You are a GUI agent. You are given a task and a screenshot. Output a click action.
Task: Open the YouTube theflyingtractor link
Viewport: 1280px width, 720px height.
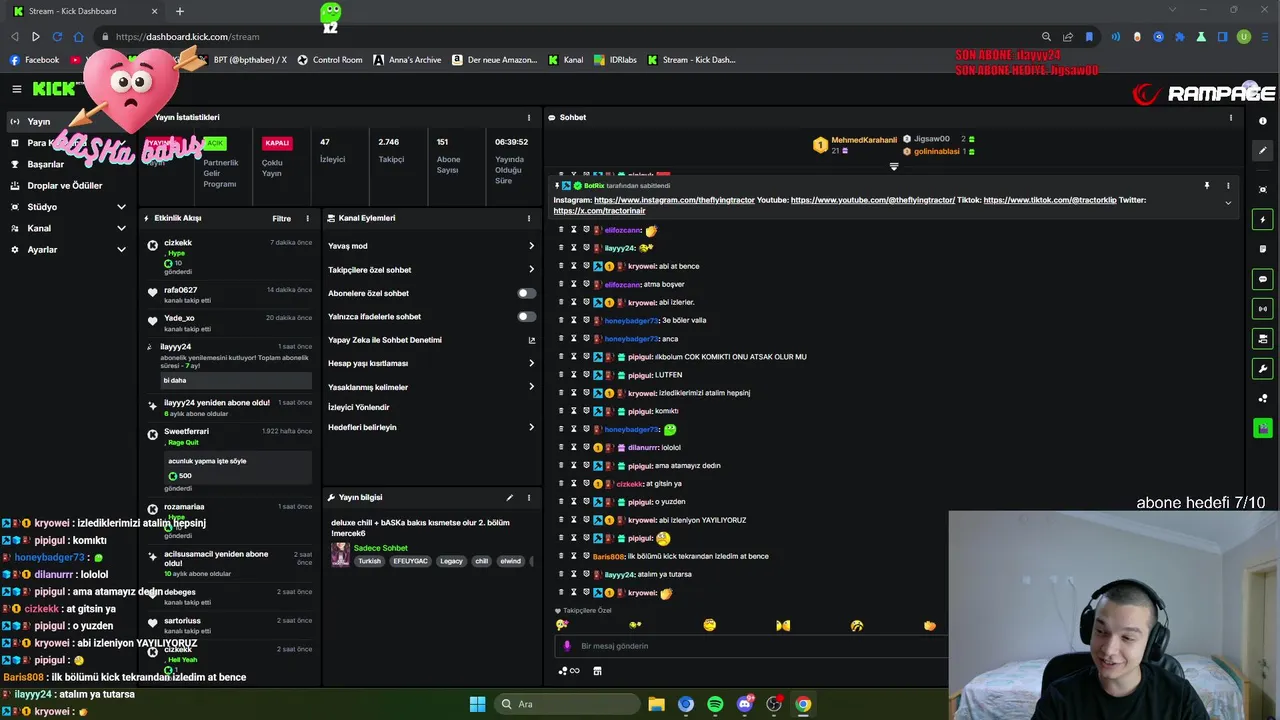pyautogui.click(x=873, y=200)
